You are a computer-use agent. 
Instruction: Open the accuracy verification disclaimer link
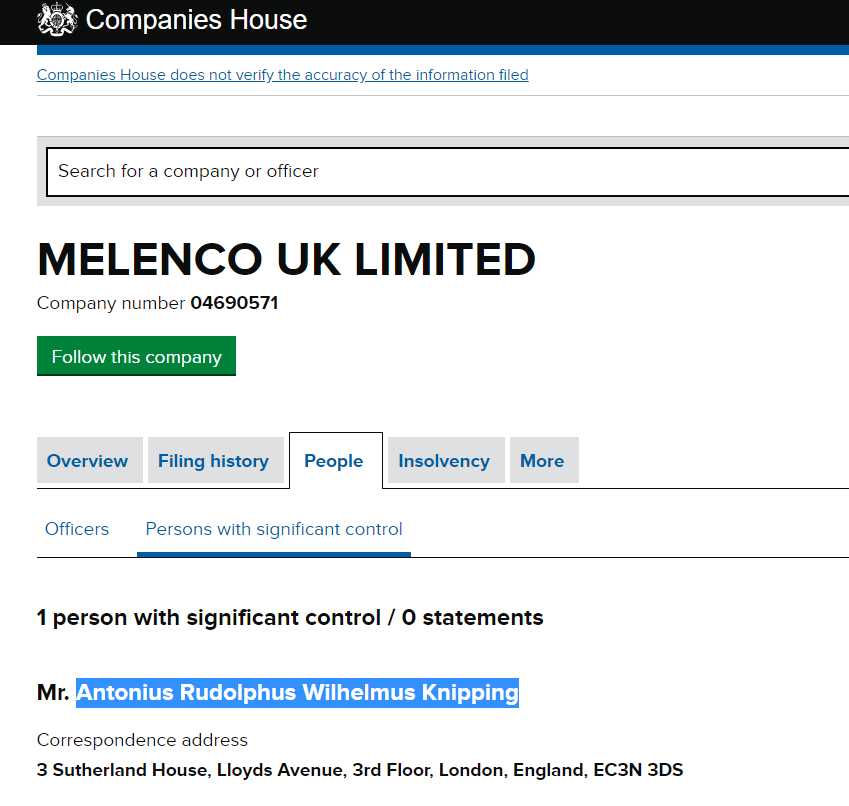(282, 75)
